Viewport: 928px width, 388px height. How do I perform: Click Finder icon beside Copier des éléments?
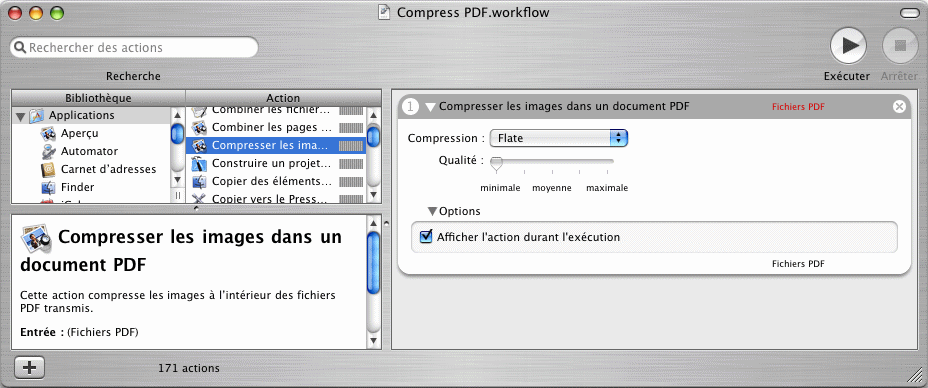(x=199, y=181)
